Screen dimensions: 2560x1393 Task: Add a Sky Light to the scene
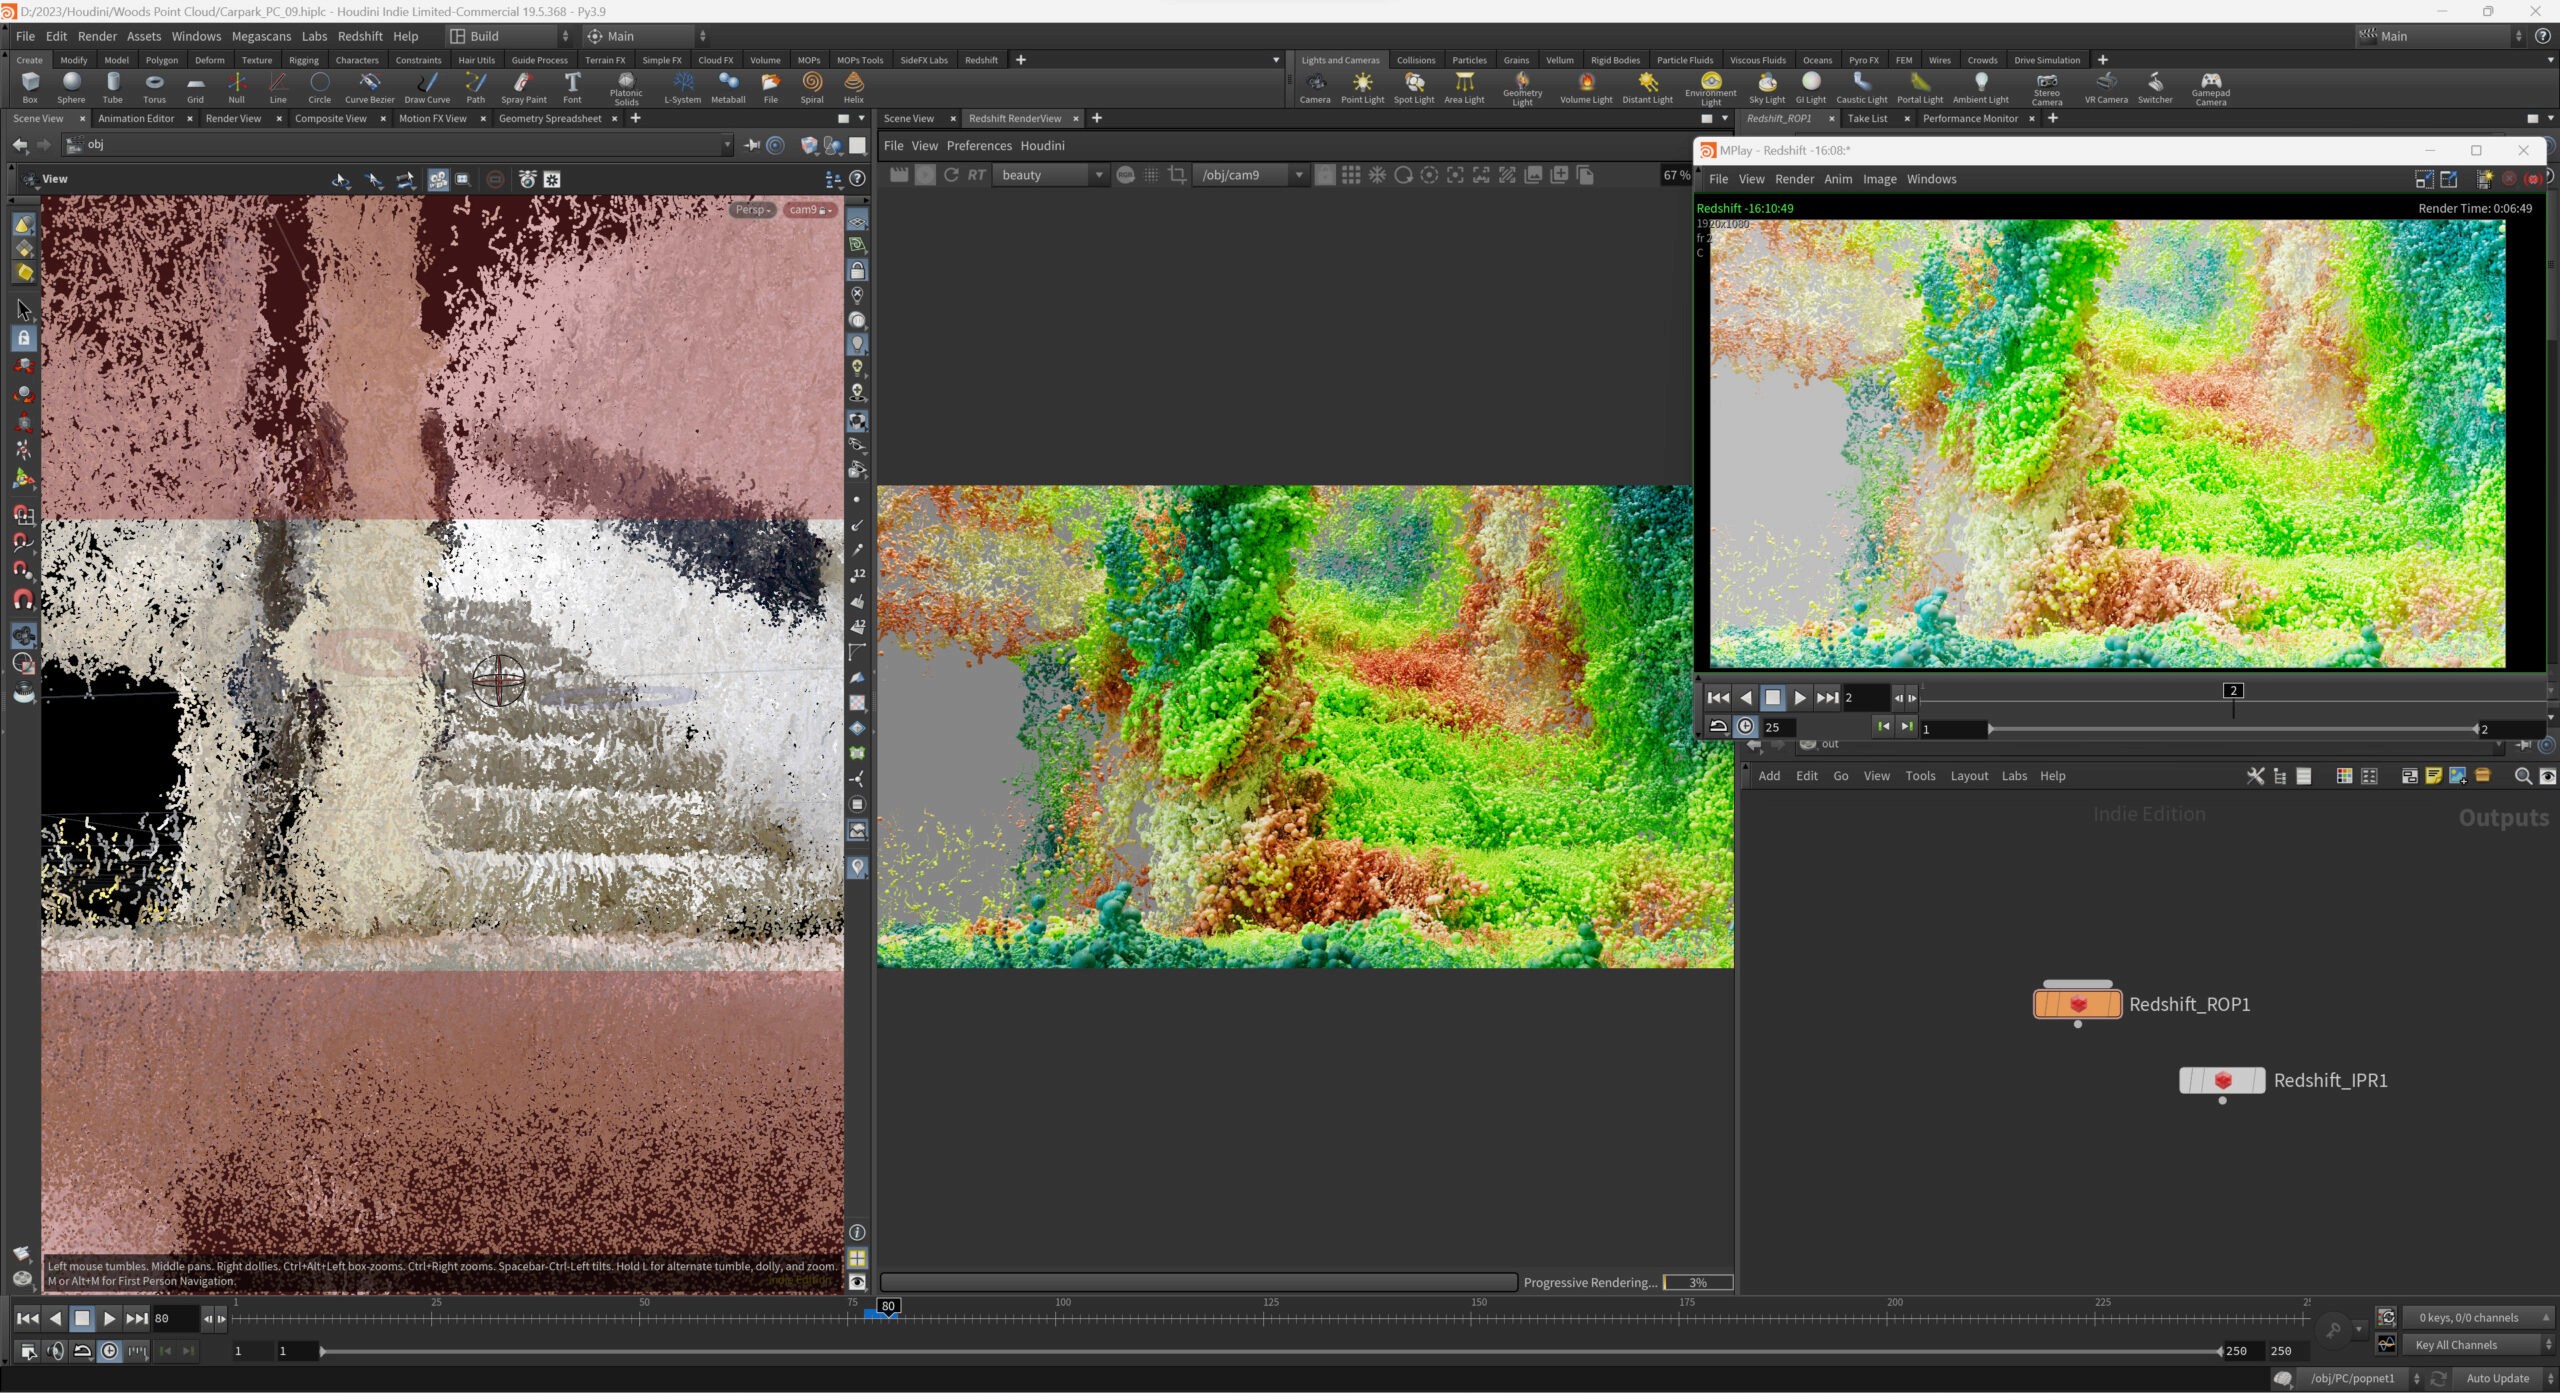tap(1767, 87)
